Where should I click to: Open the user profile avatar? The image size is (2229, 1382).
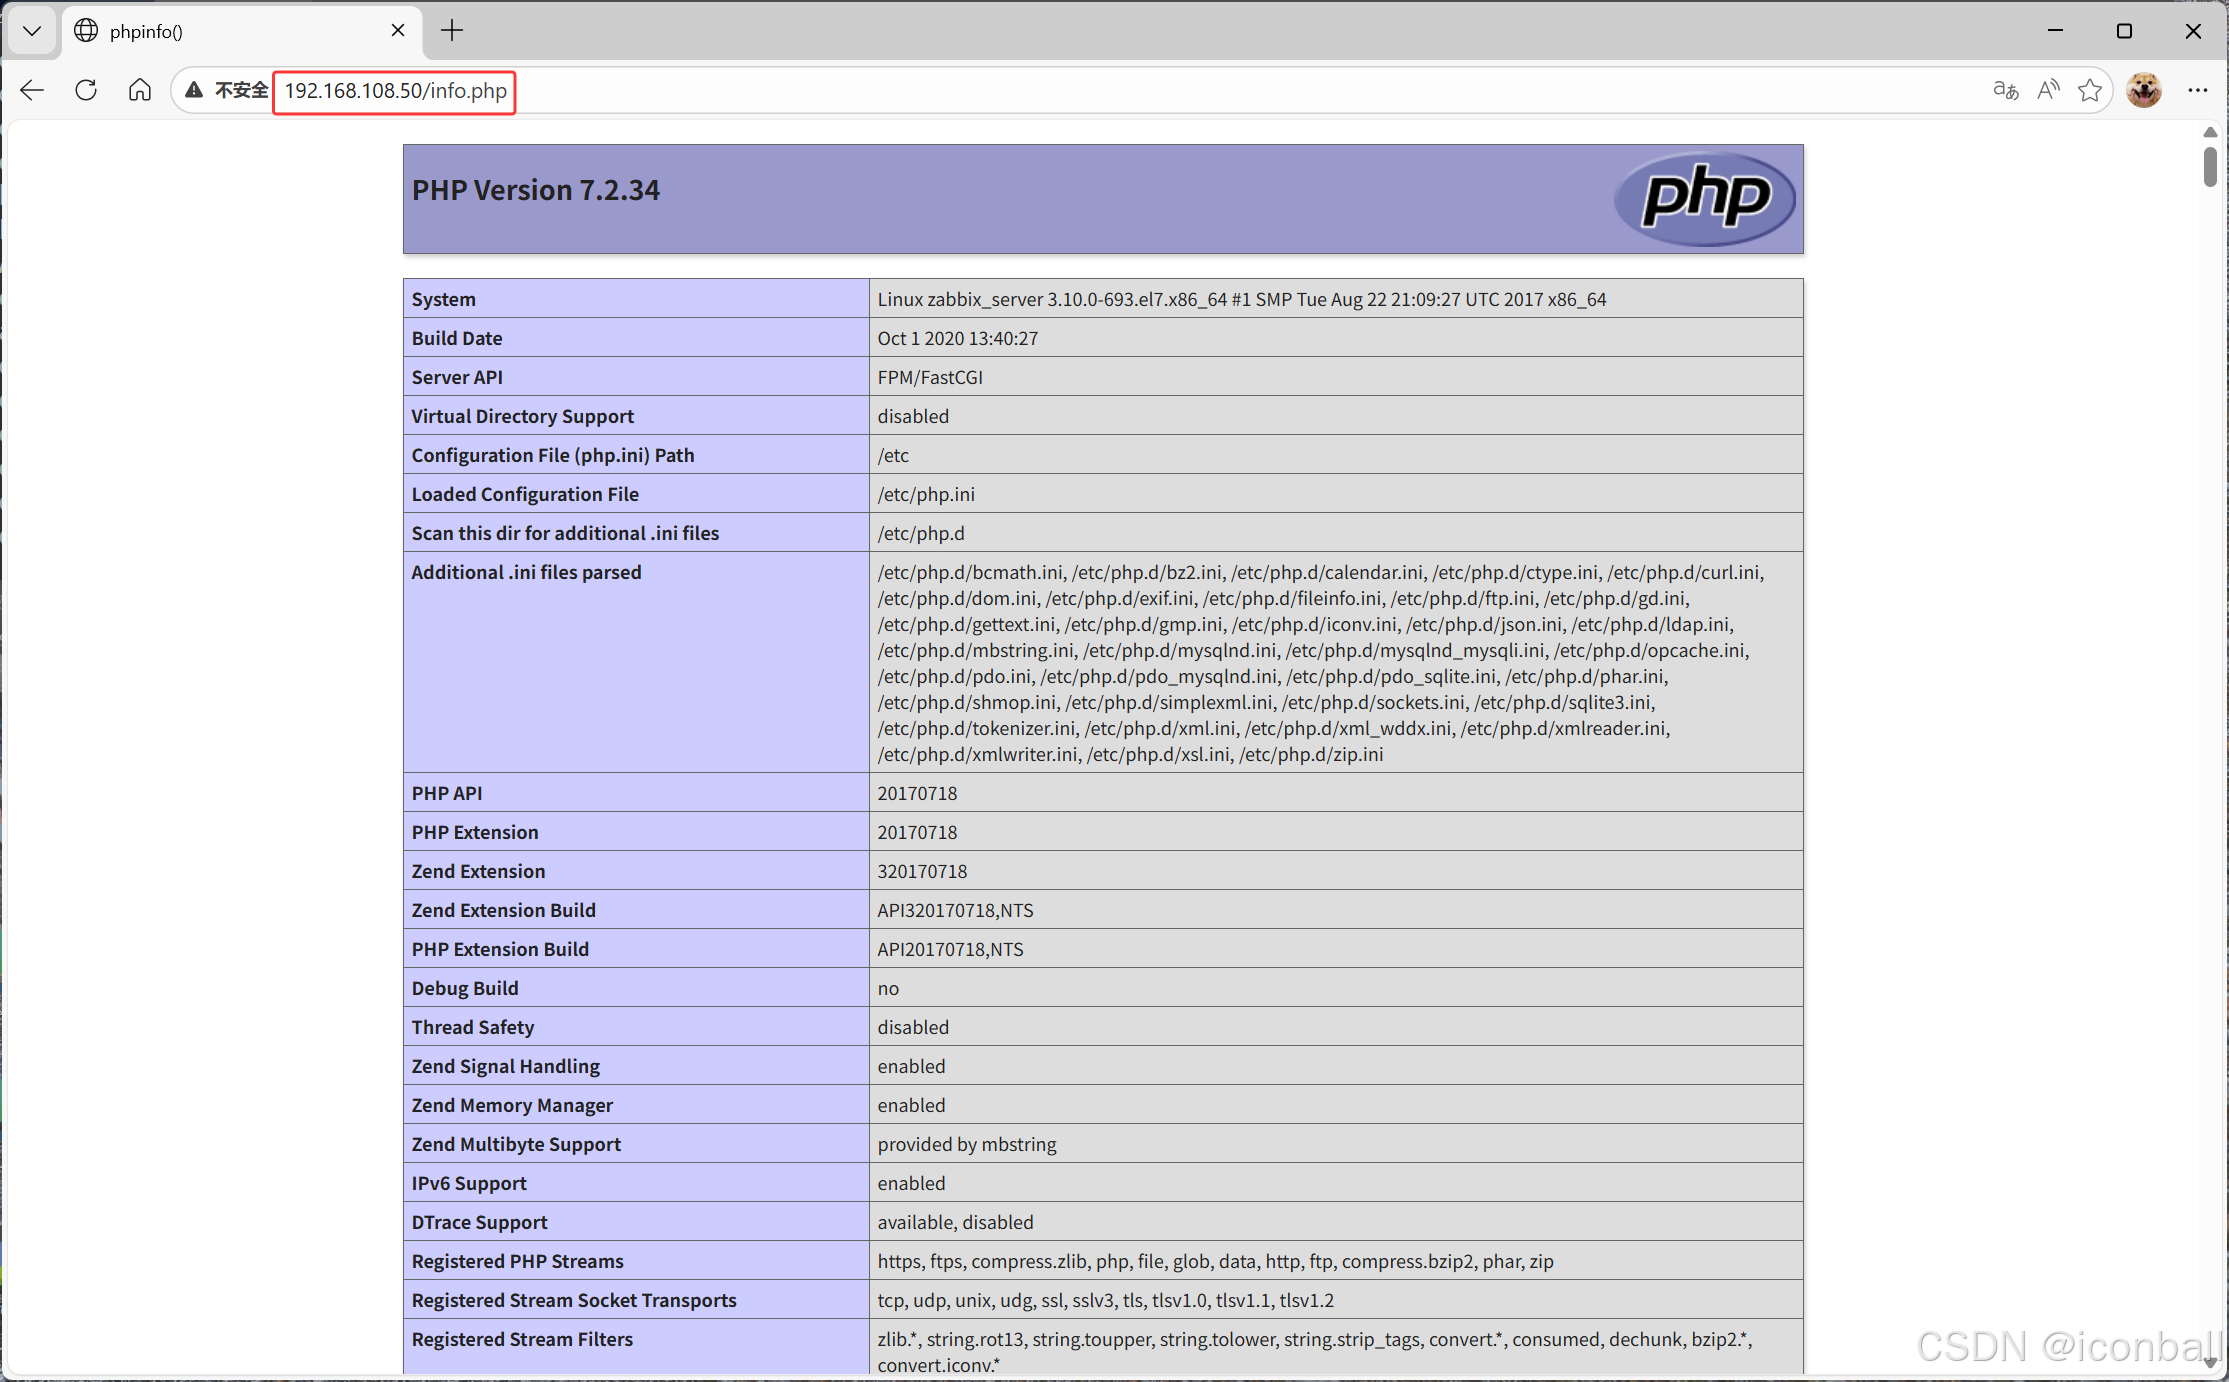[2144, 90]
